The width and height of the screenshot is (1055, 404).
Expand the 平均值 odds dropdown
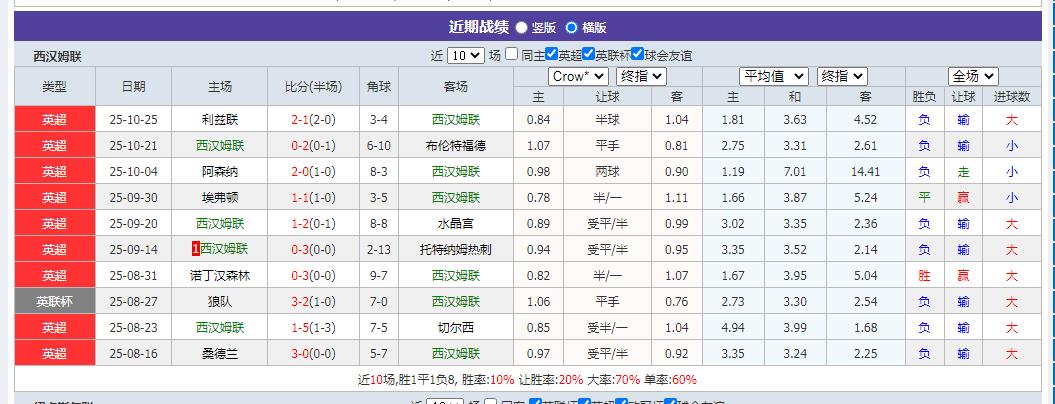tap(774, 76)
